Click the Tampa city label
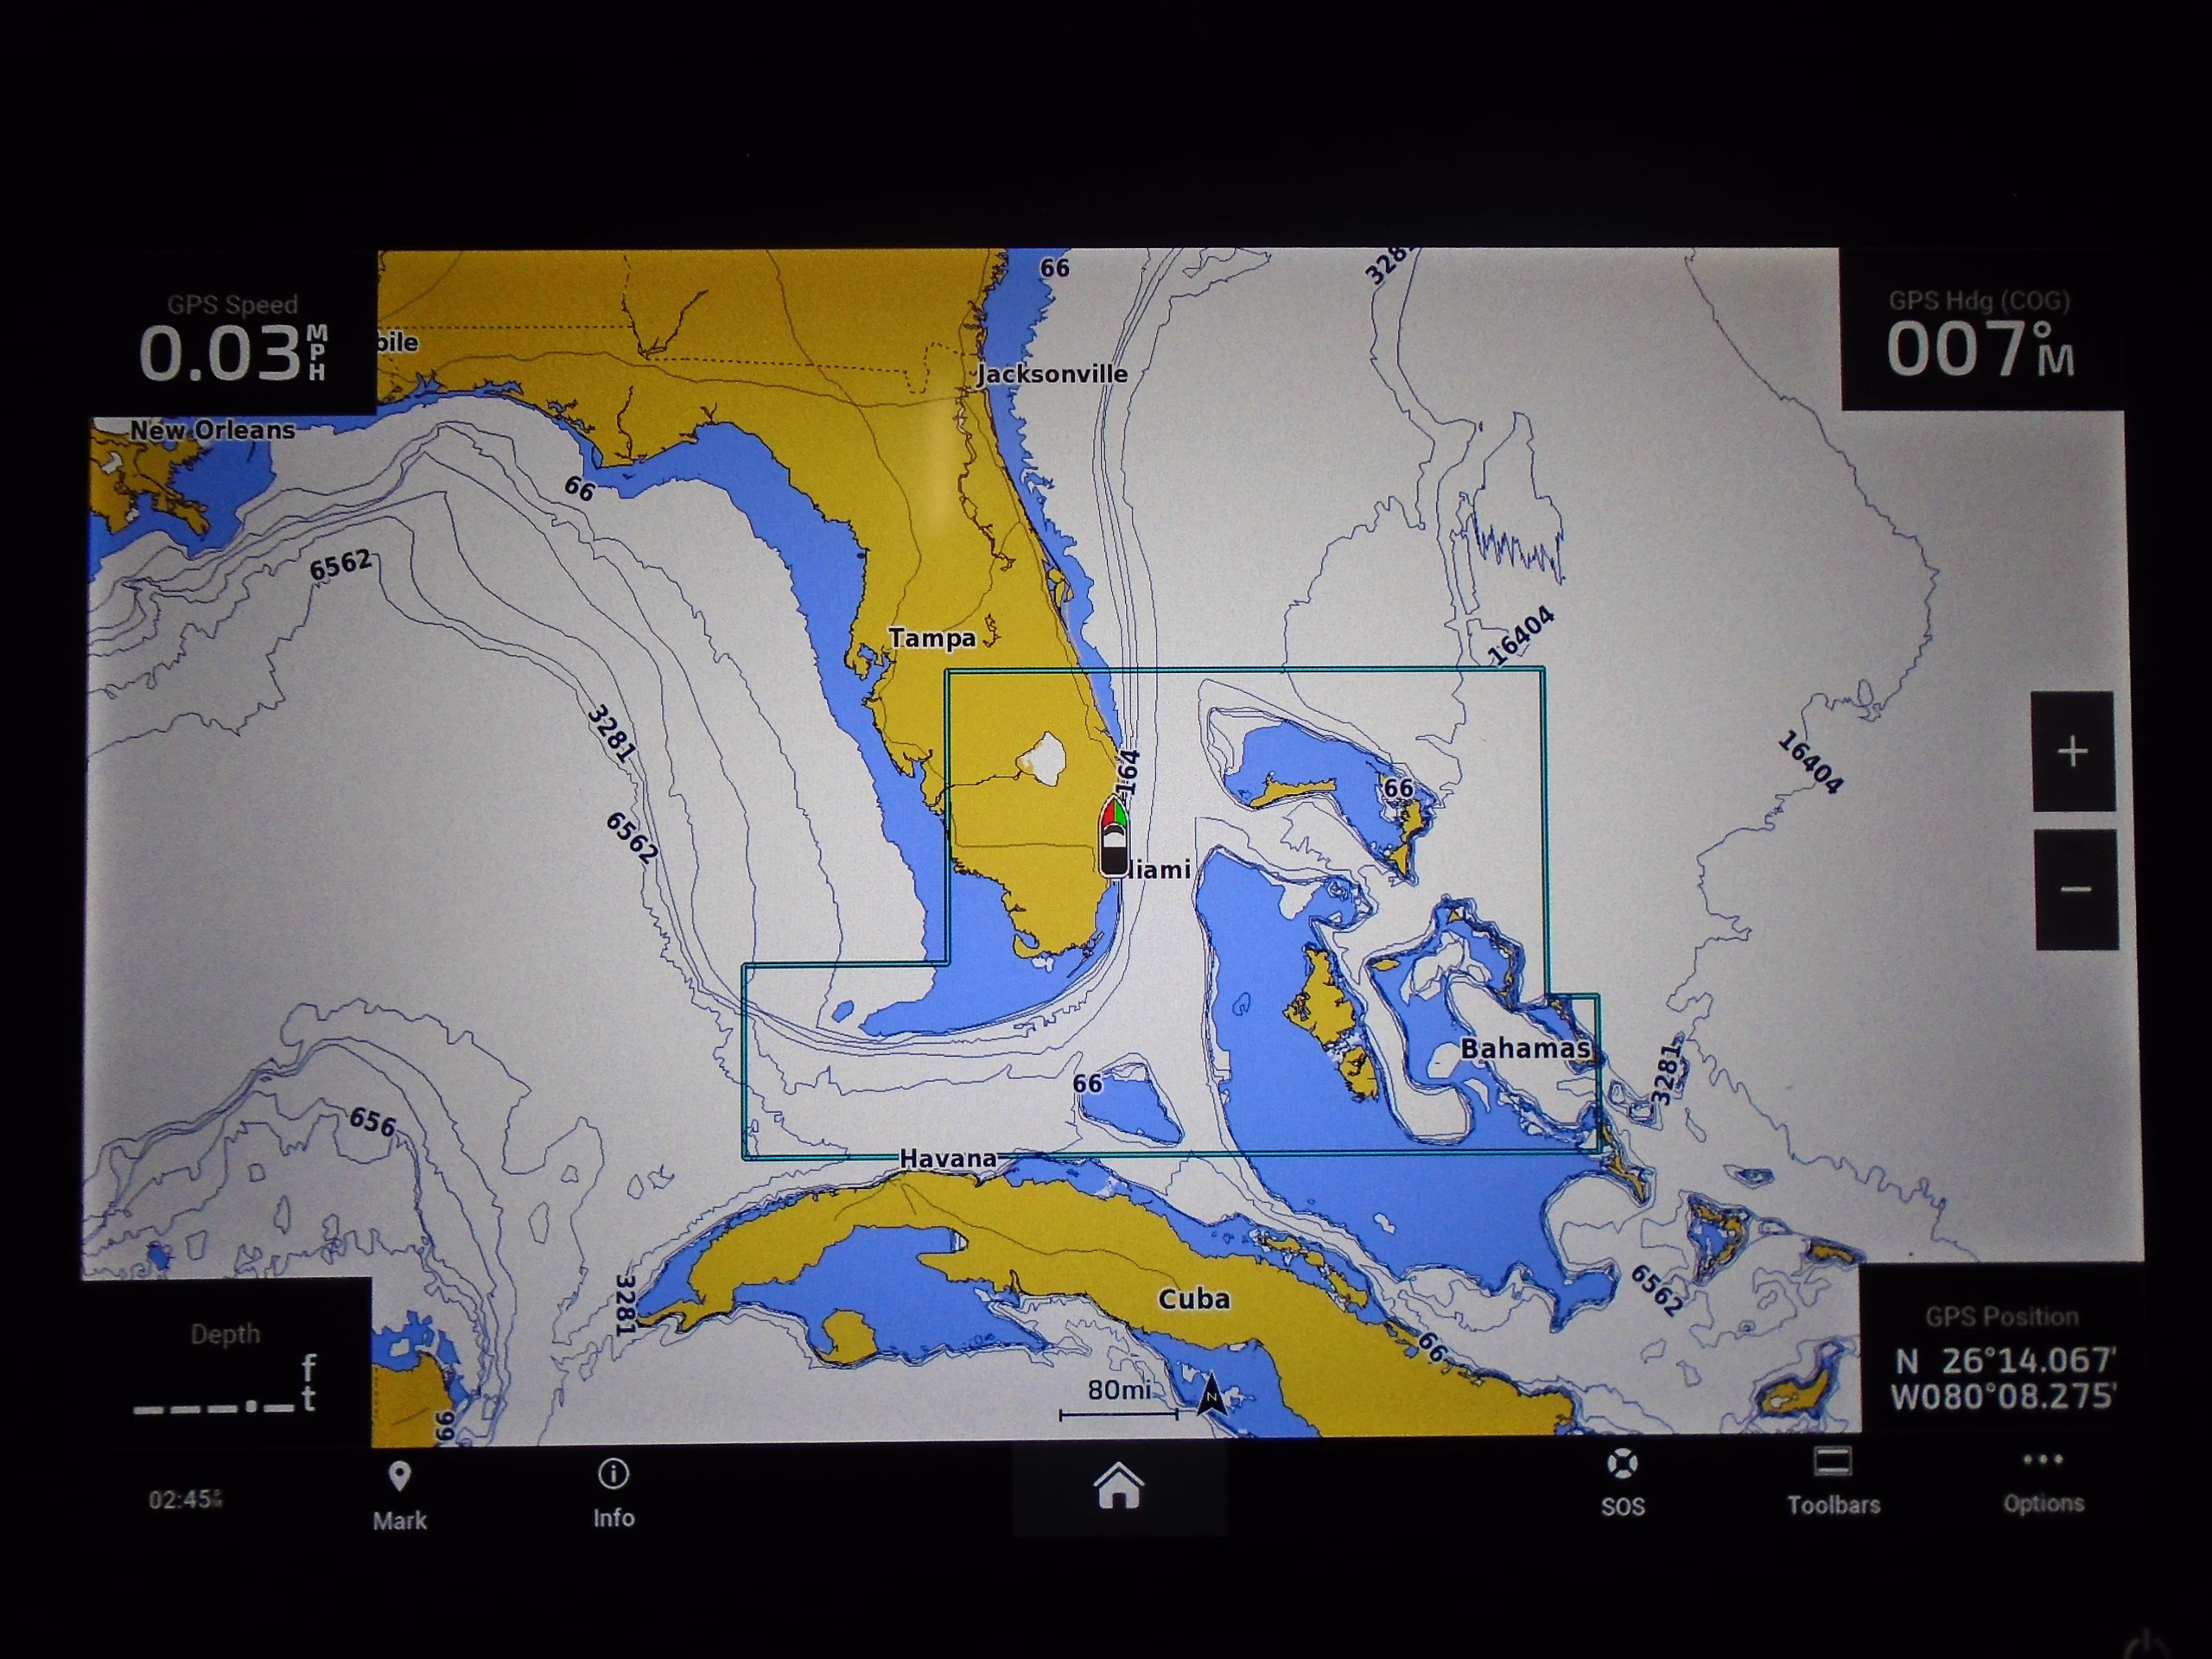This screenshot has height=1659, width=2212. point(931,637)
